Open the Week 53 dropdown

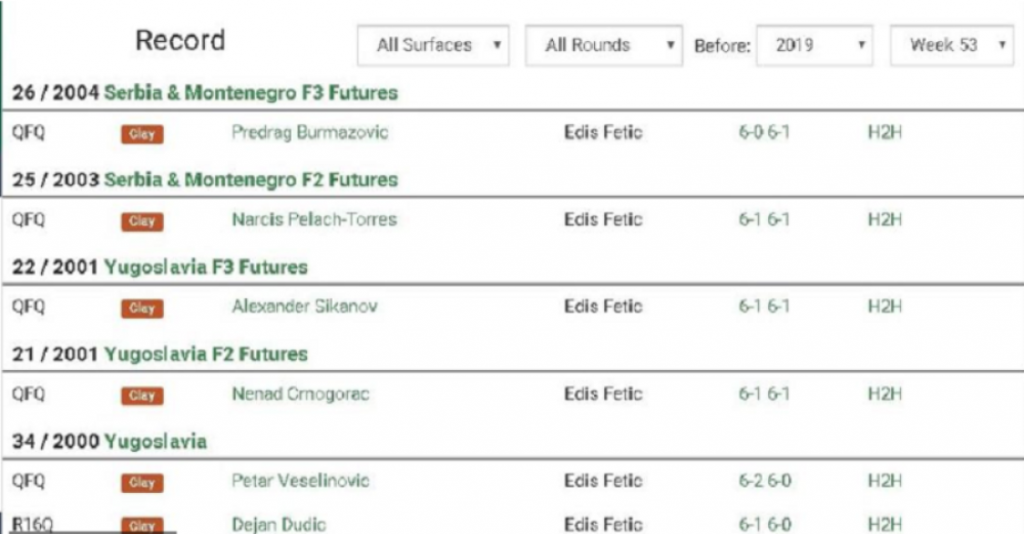click(952, 46)
